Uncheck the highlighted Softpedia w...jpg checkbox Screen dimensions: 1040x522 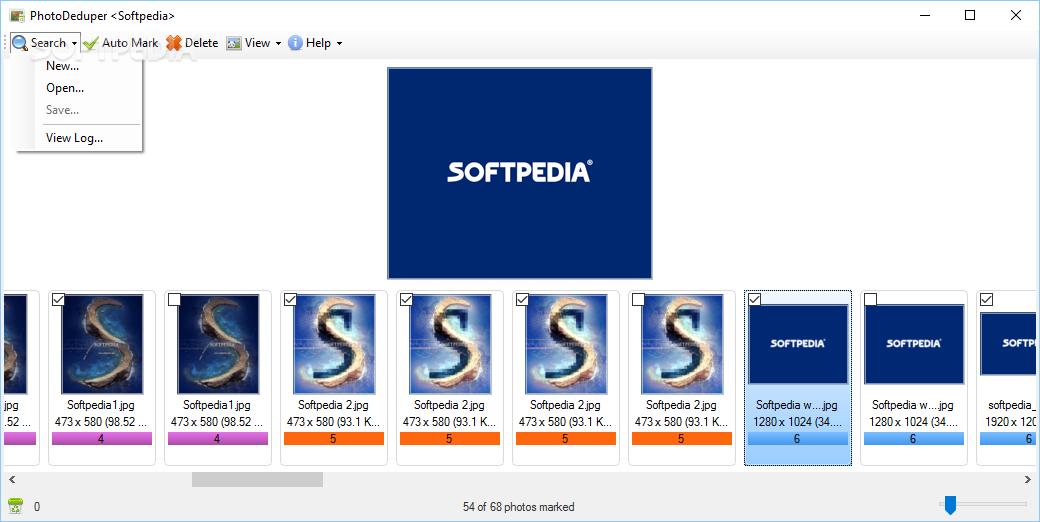754,300
